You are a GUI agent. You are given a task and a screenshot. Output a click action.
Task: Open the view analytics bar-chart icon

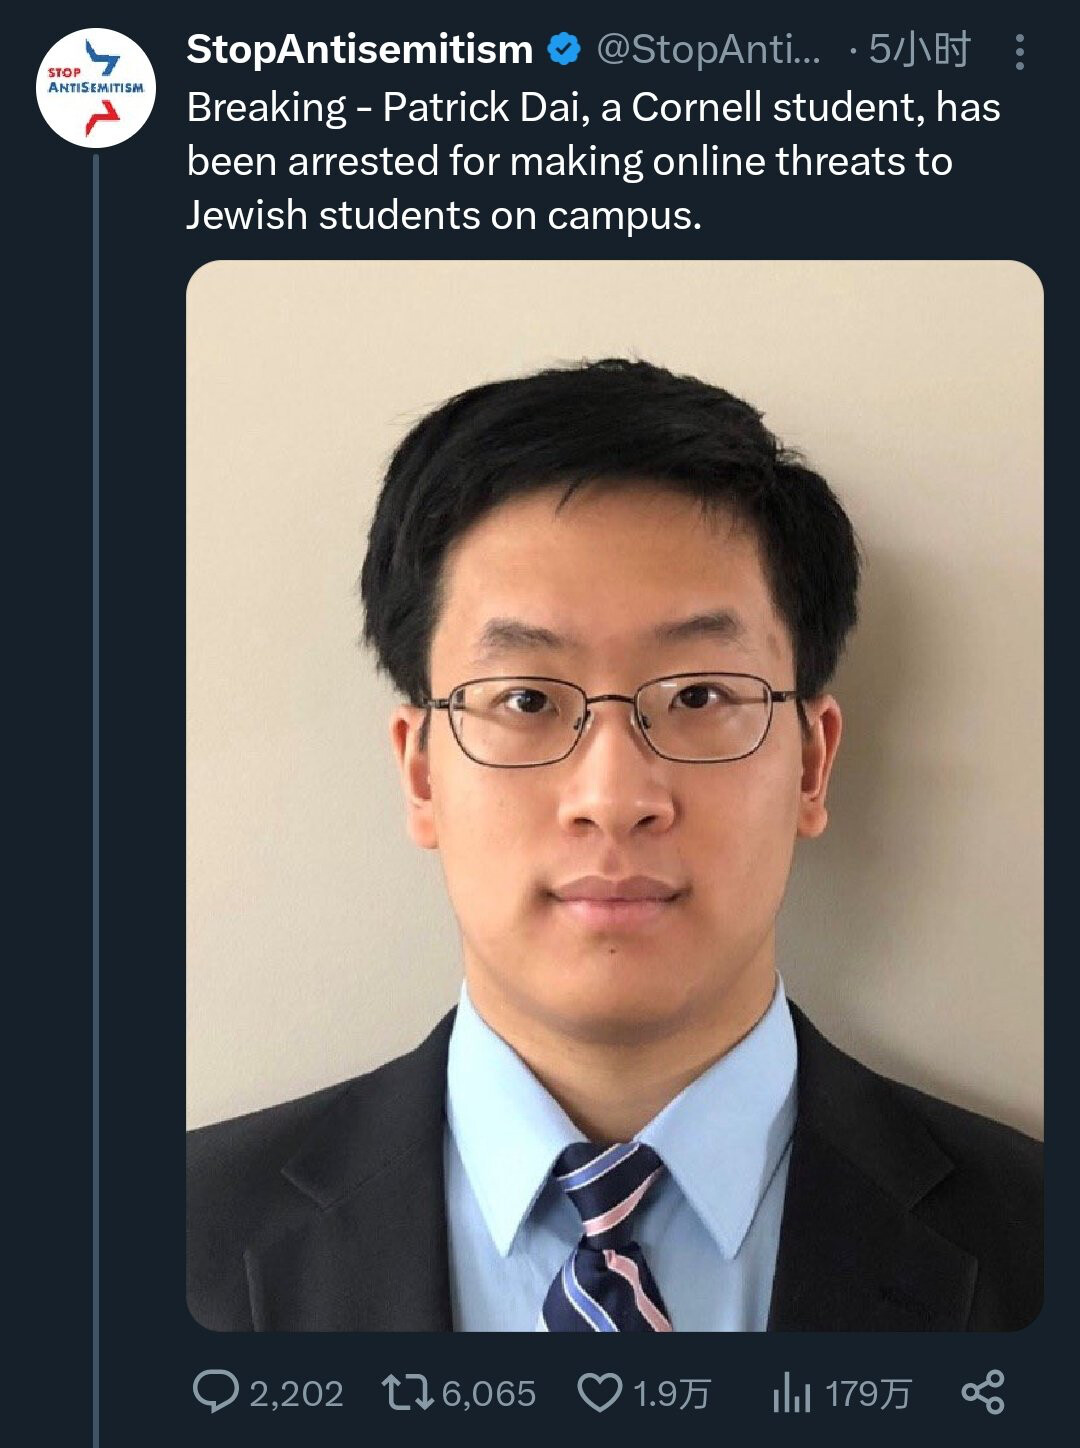pos(791,1392)
